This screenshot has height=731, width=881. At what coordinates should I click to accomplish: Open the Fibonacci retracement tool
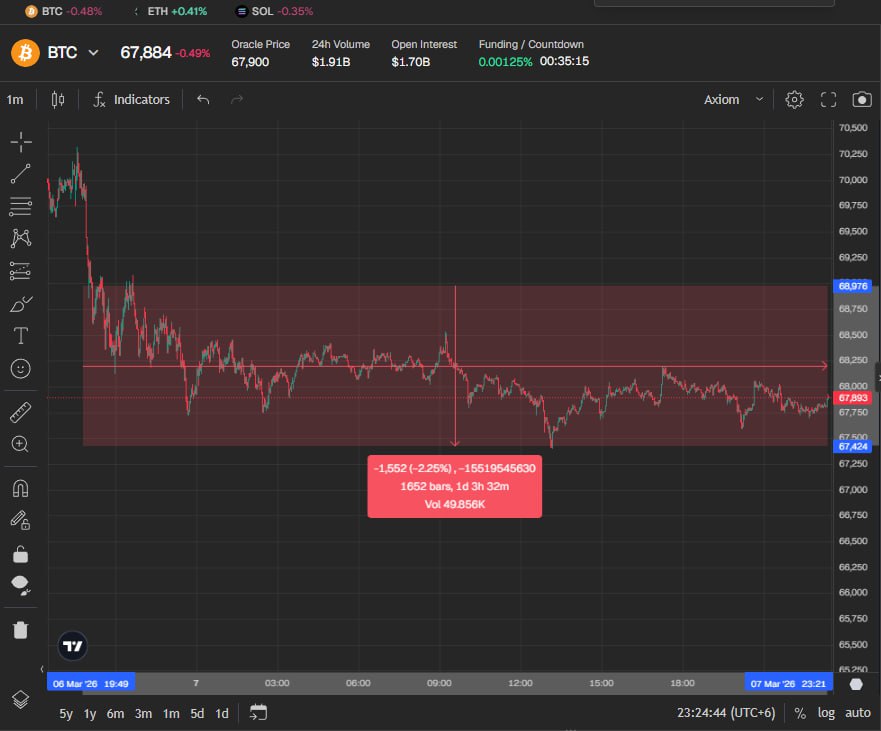(21, 207)
